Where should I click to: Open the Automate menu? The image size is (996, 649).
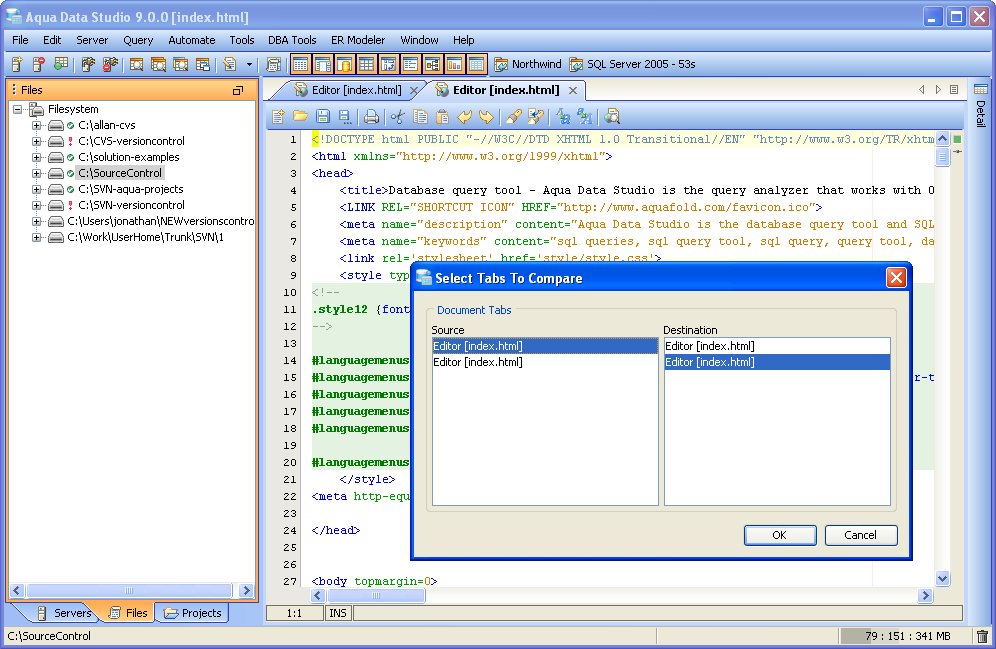pyautogui.click(x=191, y=40)
